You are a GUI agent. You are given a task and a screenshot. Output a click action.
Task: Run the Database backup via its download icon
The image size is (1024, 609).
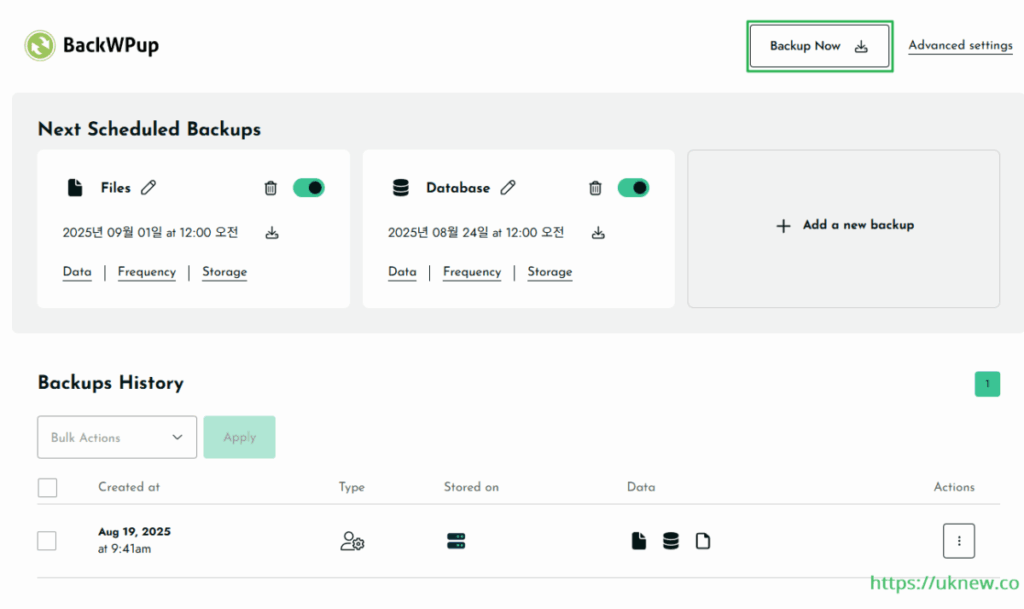click(x=598, y=233)
